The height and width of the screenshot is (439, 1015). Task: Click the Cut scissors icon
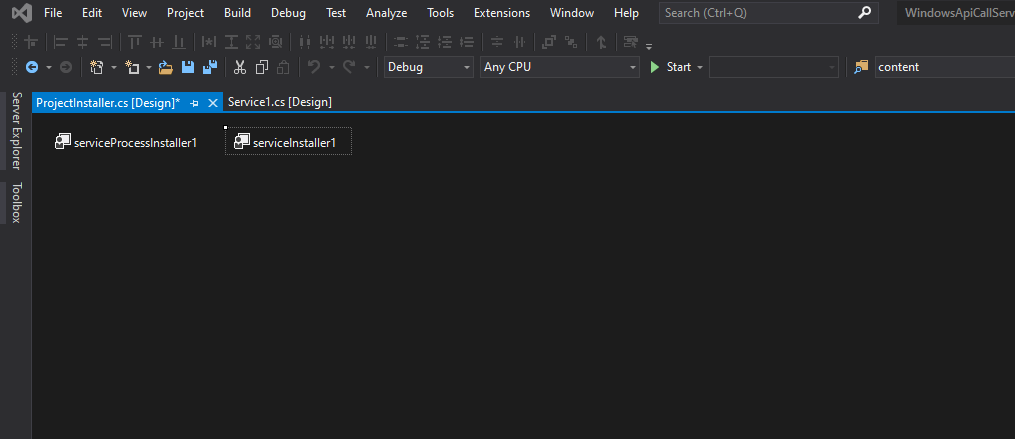pos(240,67)
